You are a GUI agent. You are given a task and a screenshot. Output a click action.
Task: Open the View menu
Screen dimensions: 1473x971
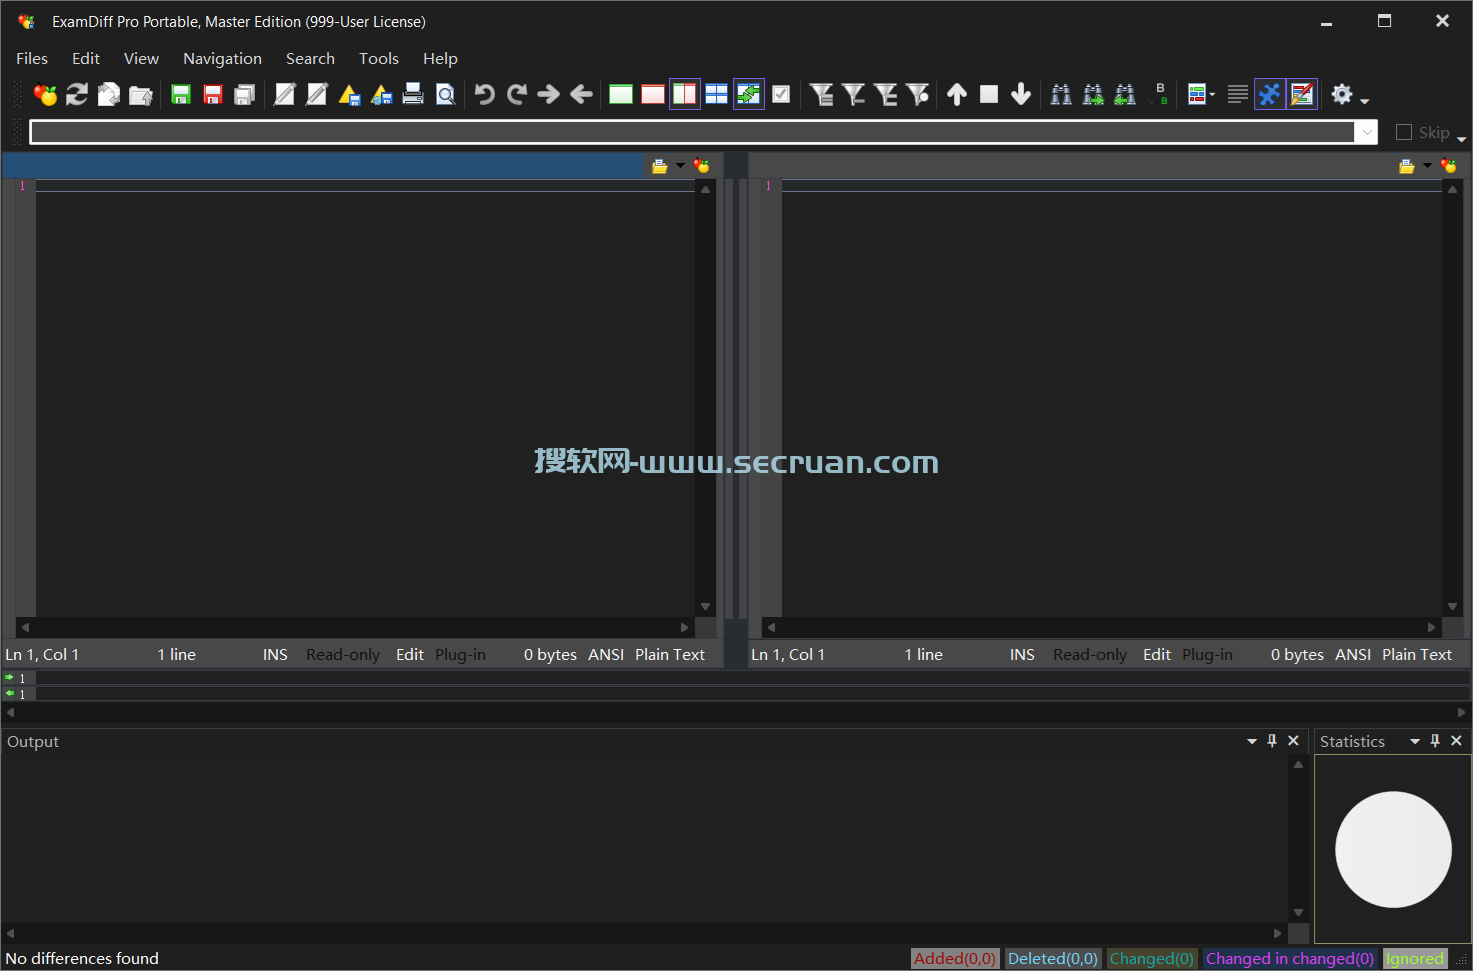[141, 58]
